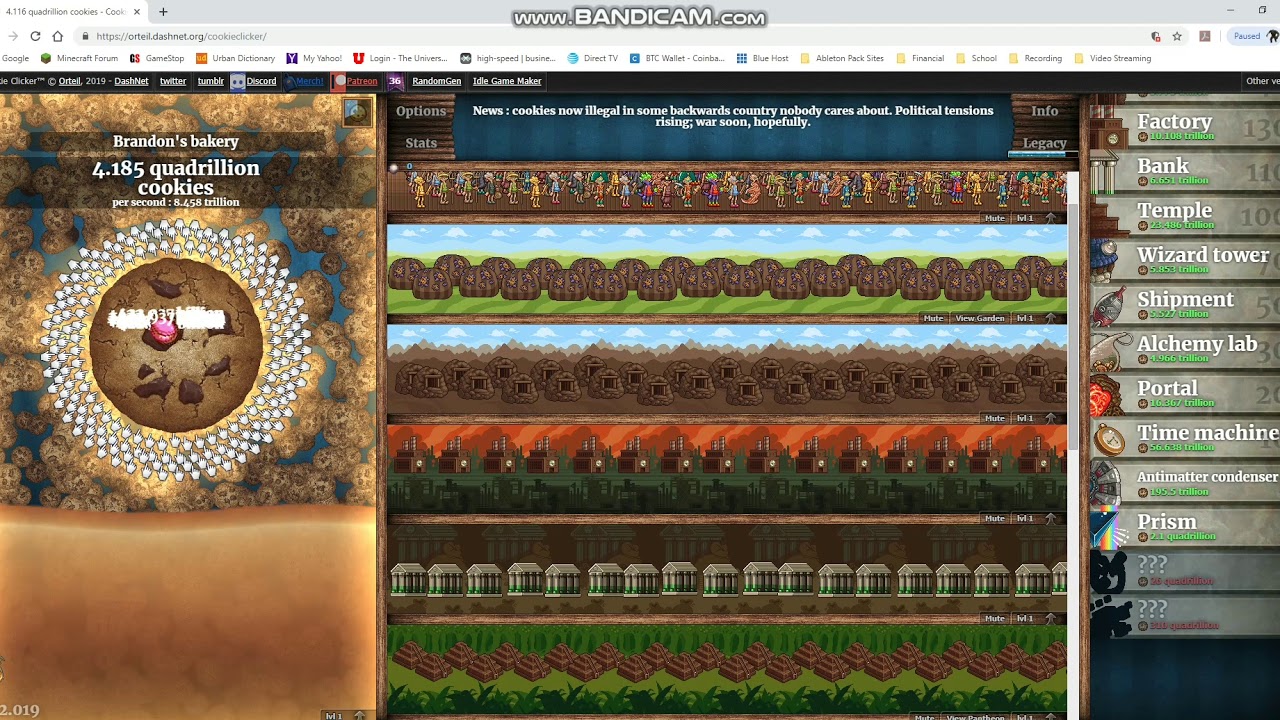Open the Patreon link in game bar
The image size is (1280, 720).
pyautogui.click(x=356, y=81)
